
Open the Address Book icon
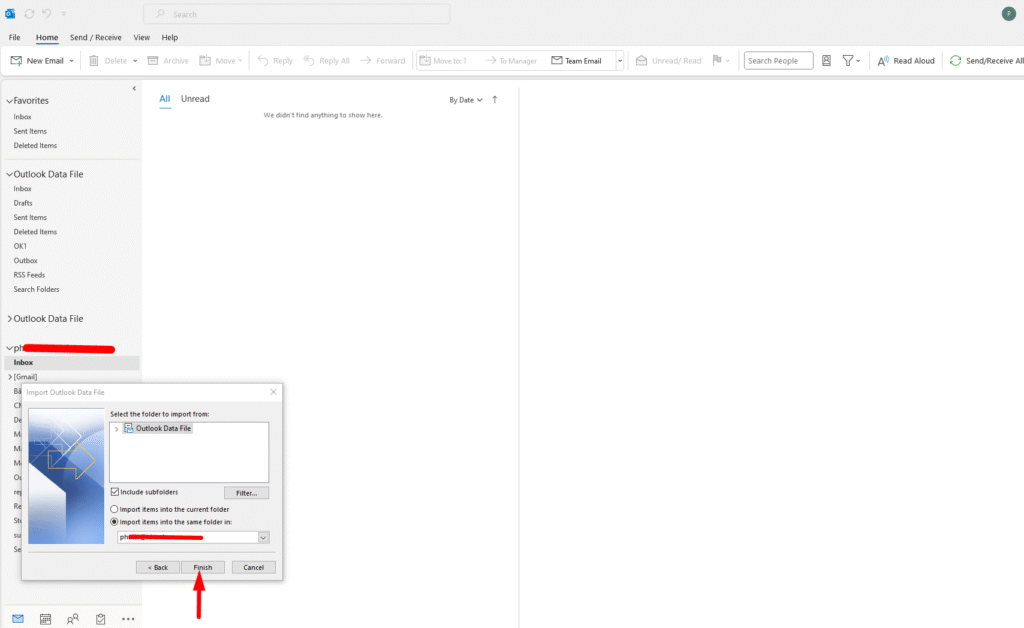826,61
